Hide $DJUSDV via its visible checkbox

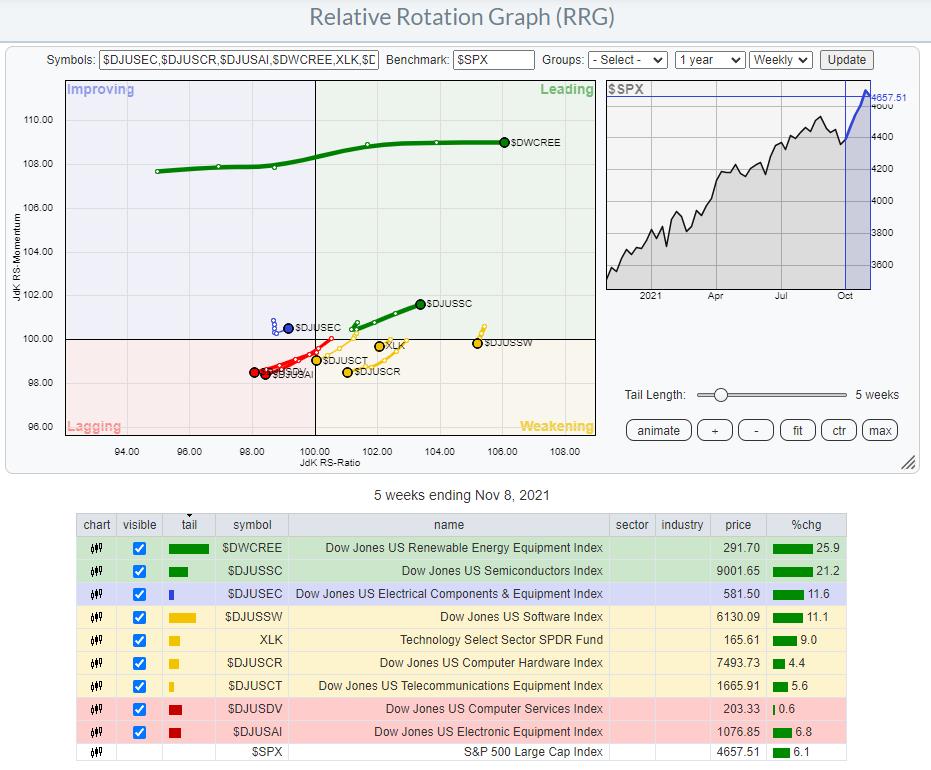(139, 709)
